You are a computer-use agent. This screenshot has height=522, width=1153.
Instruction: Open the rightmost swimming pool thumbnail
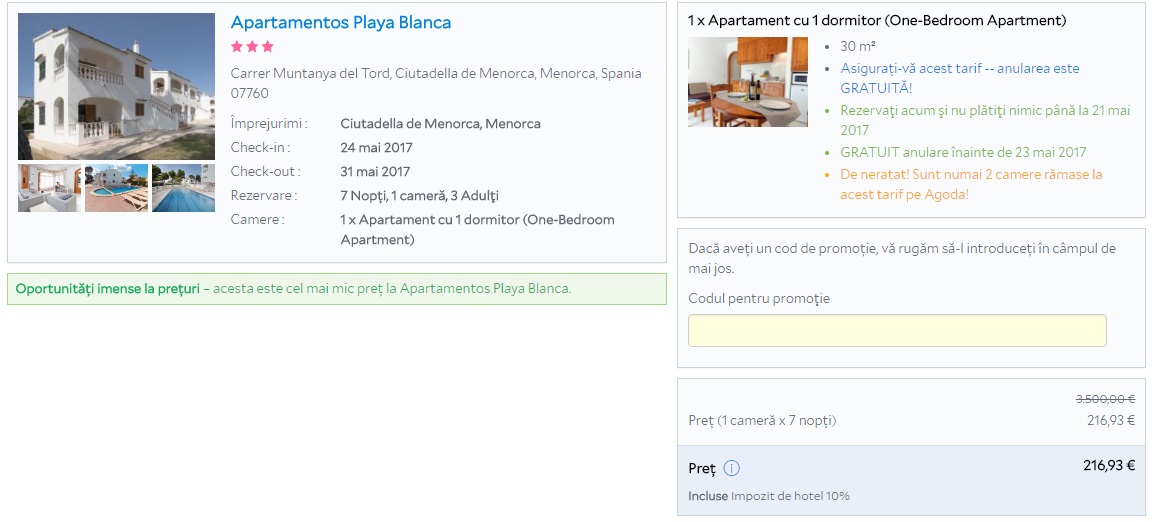pos(183,188)
